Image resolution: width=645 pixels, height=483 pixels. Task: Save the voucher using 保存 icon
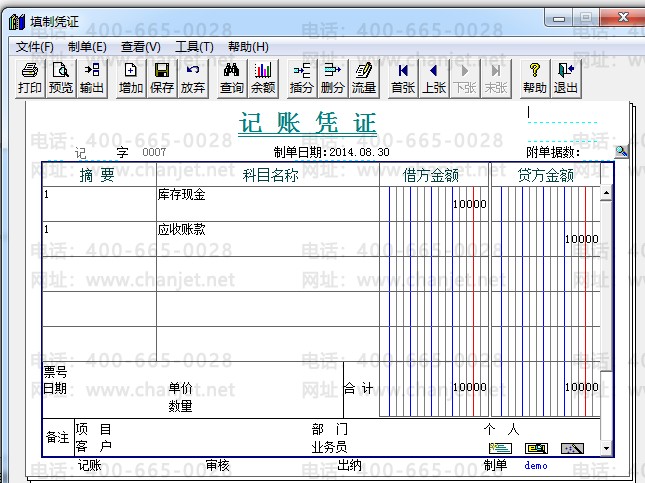coord(161,77)
